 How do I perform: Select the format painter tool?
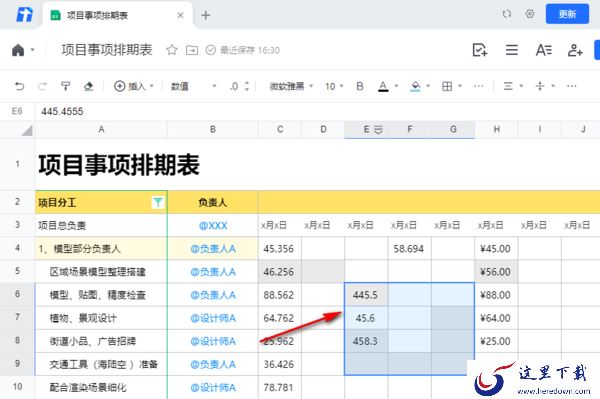(65, 86)
